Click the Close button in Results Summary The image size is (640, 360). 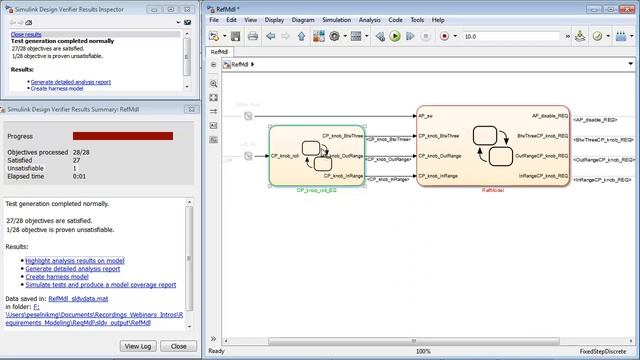pos(178,346)
